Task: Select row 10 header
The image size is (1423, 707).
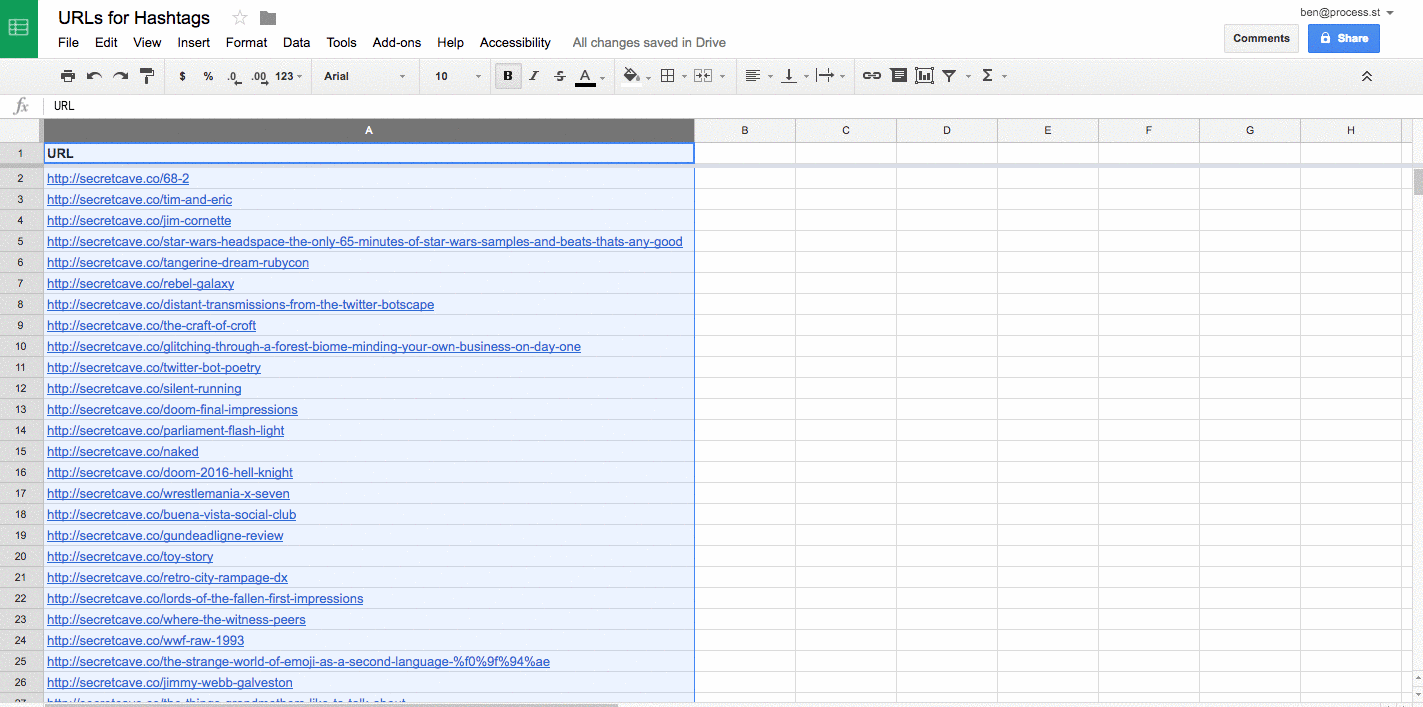Action: point(21,347)
